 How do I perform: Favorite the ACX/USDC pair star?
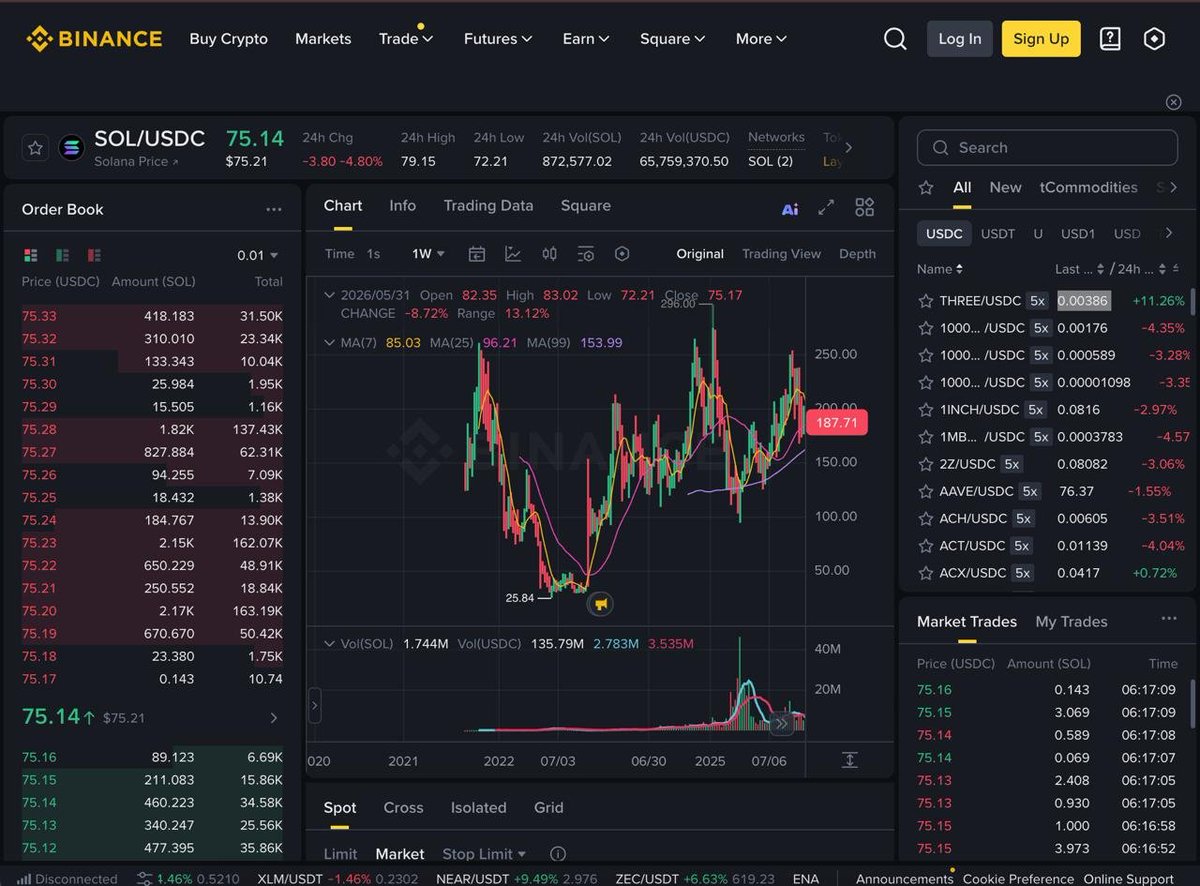pos(926,573)
